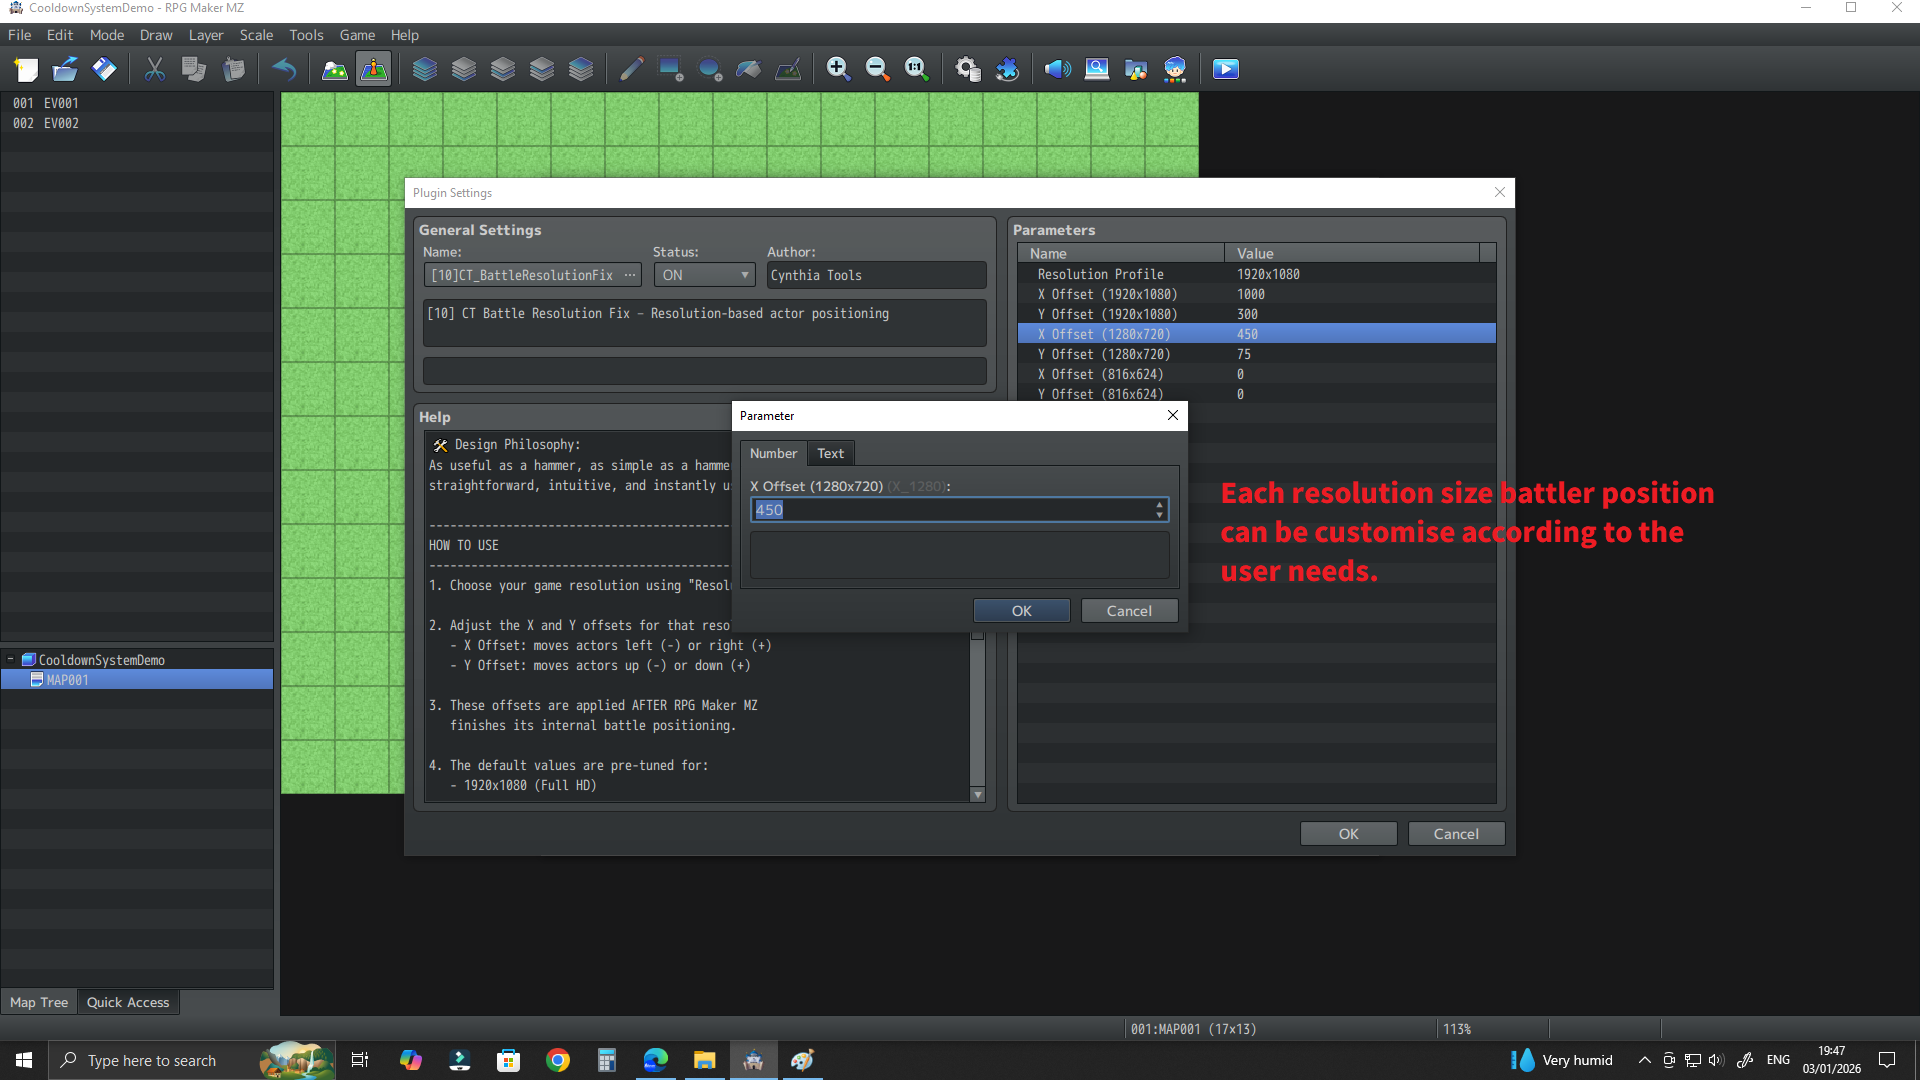Open the Event Searcher icon
Image resolution: width=1920 pixels, height=1080 pixels.
coord(1097,69)
